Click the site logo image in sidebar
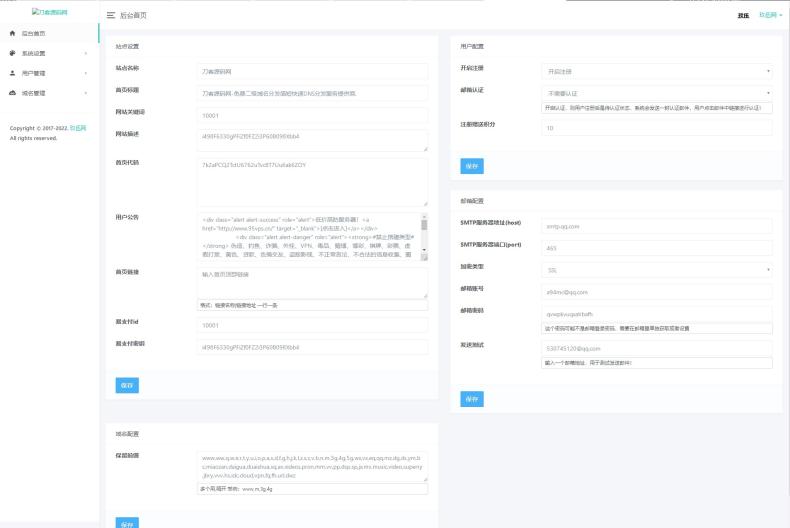This screenshot has width=790, height=528. (x=49, y=12)
